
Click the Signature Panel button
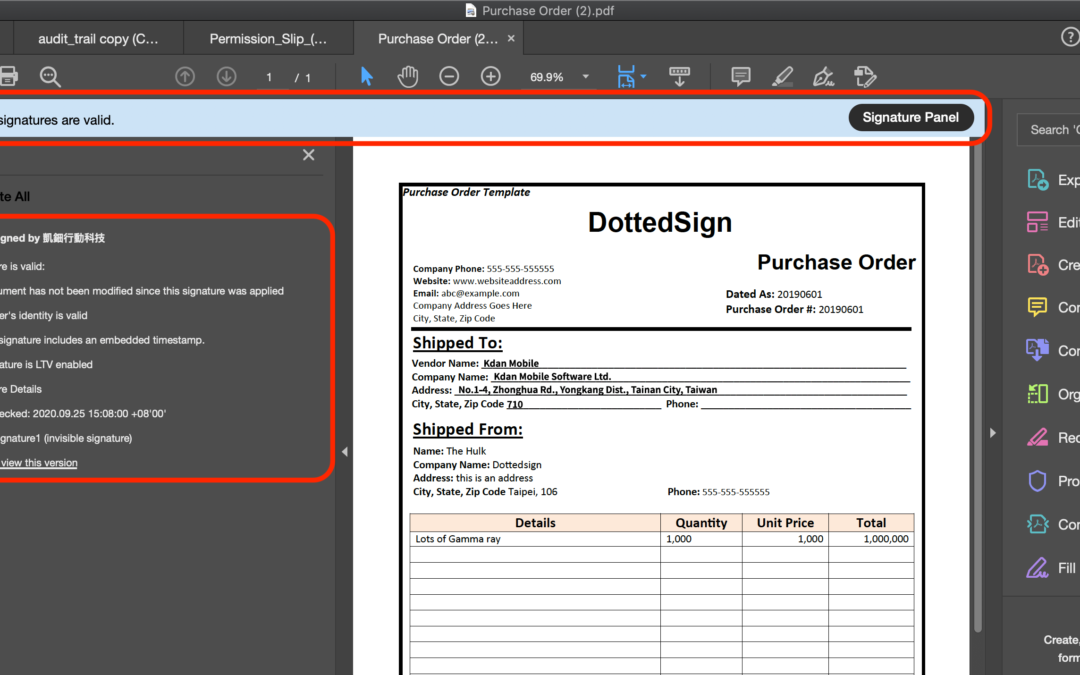[910, 117]
